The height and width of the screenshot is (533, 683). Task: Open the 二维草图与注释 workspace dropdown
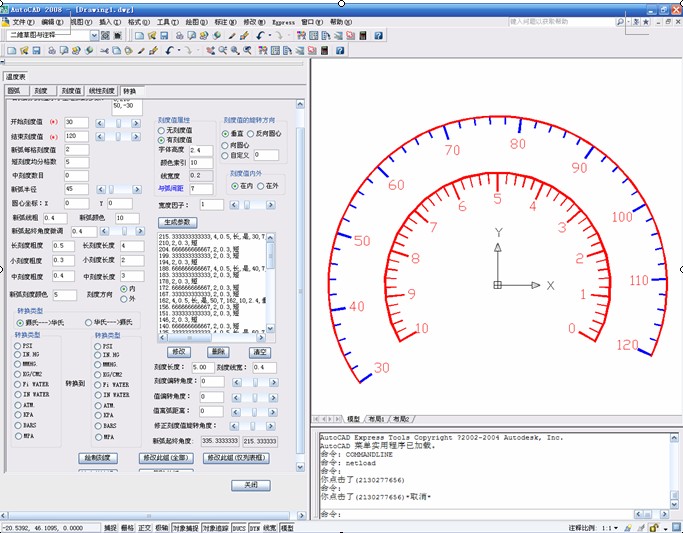[x=94, y=35]
